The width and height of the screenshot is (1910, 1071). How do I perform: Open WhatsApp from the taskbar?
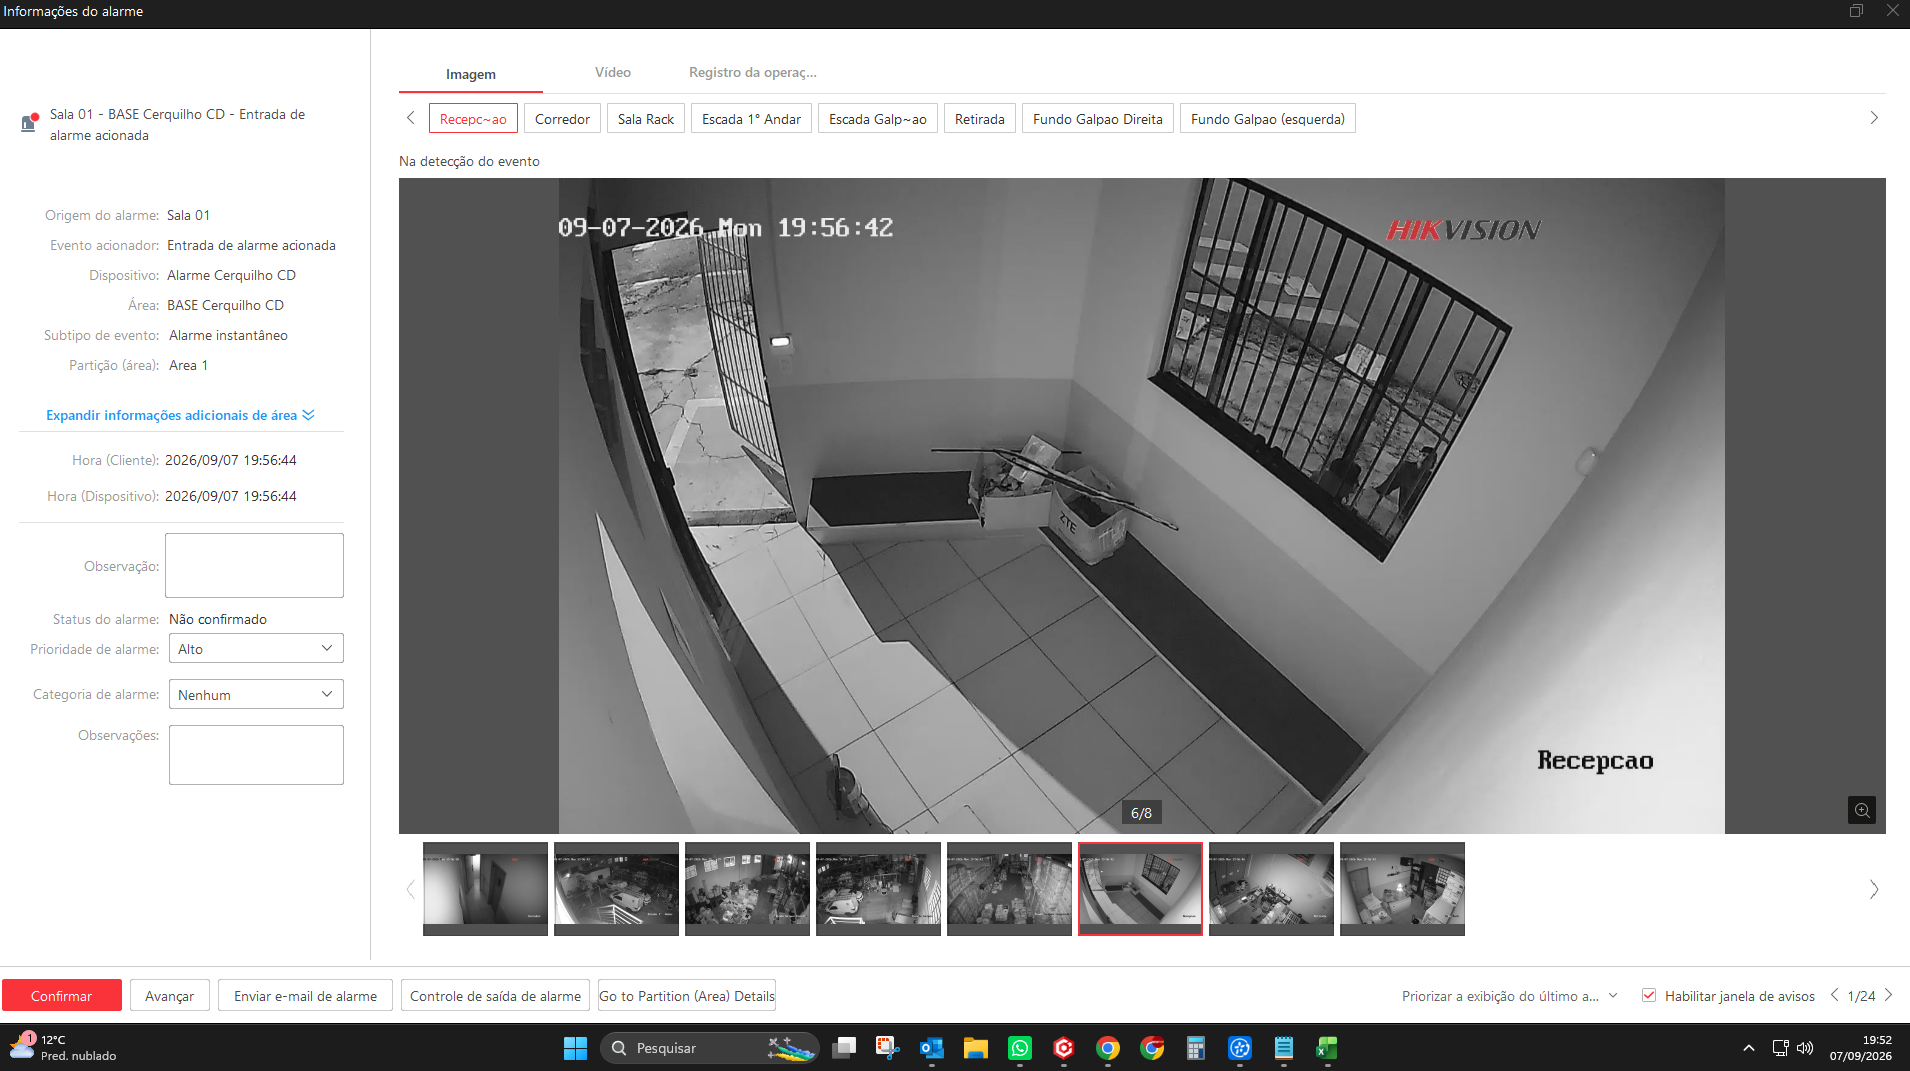[x=1020, y=1048]
